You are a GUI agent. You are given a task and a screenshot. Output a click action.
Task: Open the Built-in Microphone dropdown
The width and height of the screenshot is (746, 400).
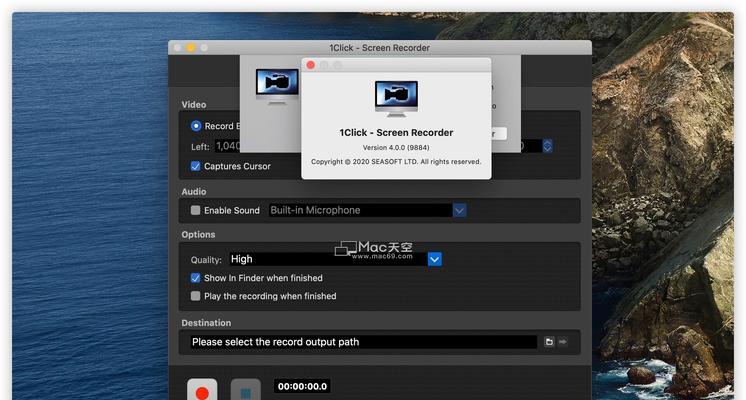point(459,210)
